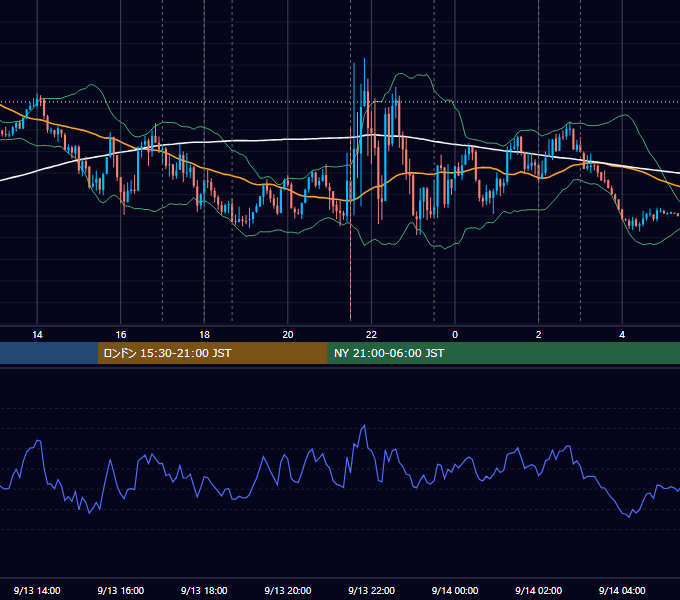Select the 18 hour axis label

204,335
